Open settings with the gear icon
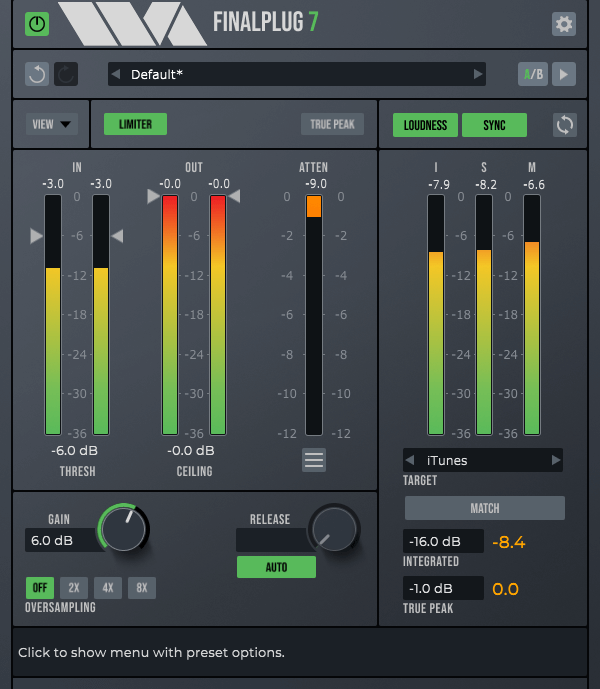 click(x=564, y=24)
